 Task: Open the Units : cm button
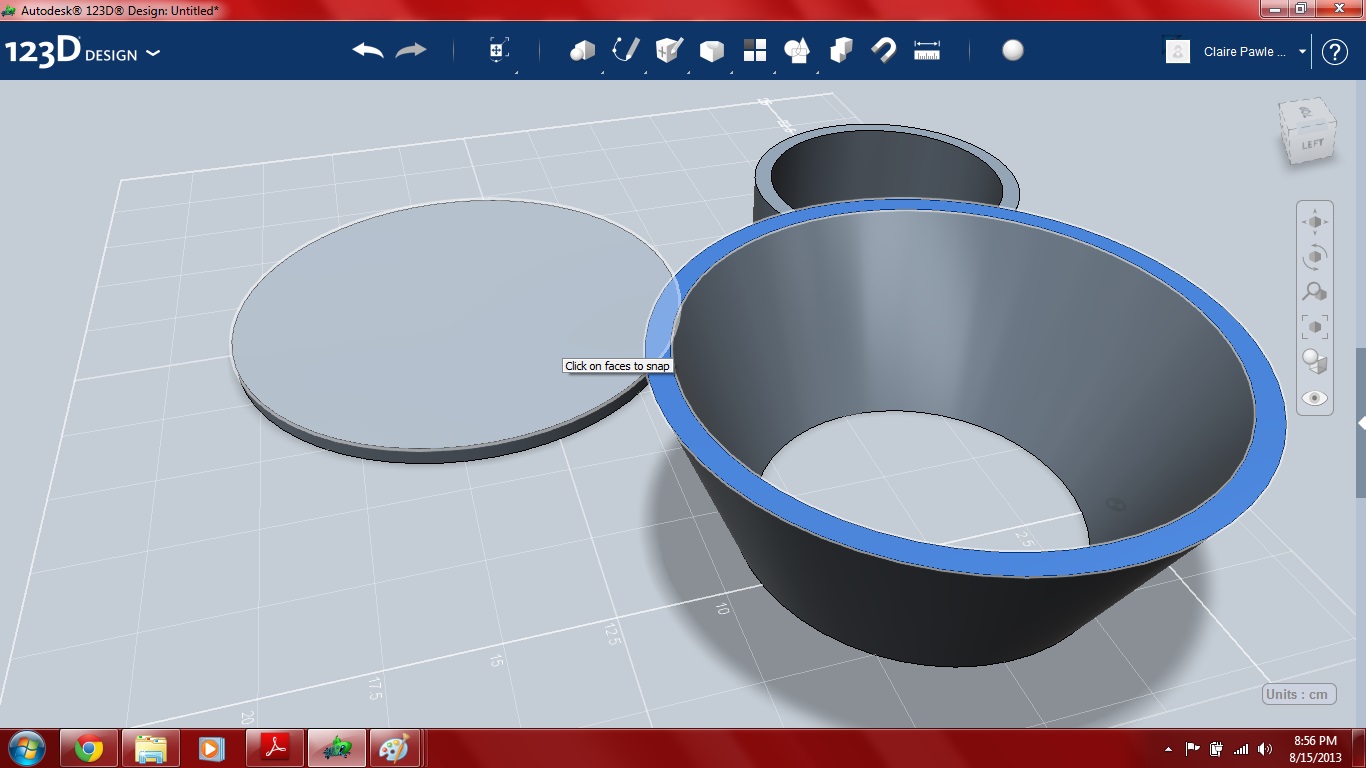coord(1299,694)
